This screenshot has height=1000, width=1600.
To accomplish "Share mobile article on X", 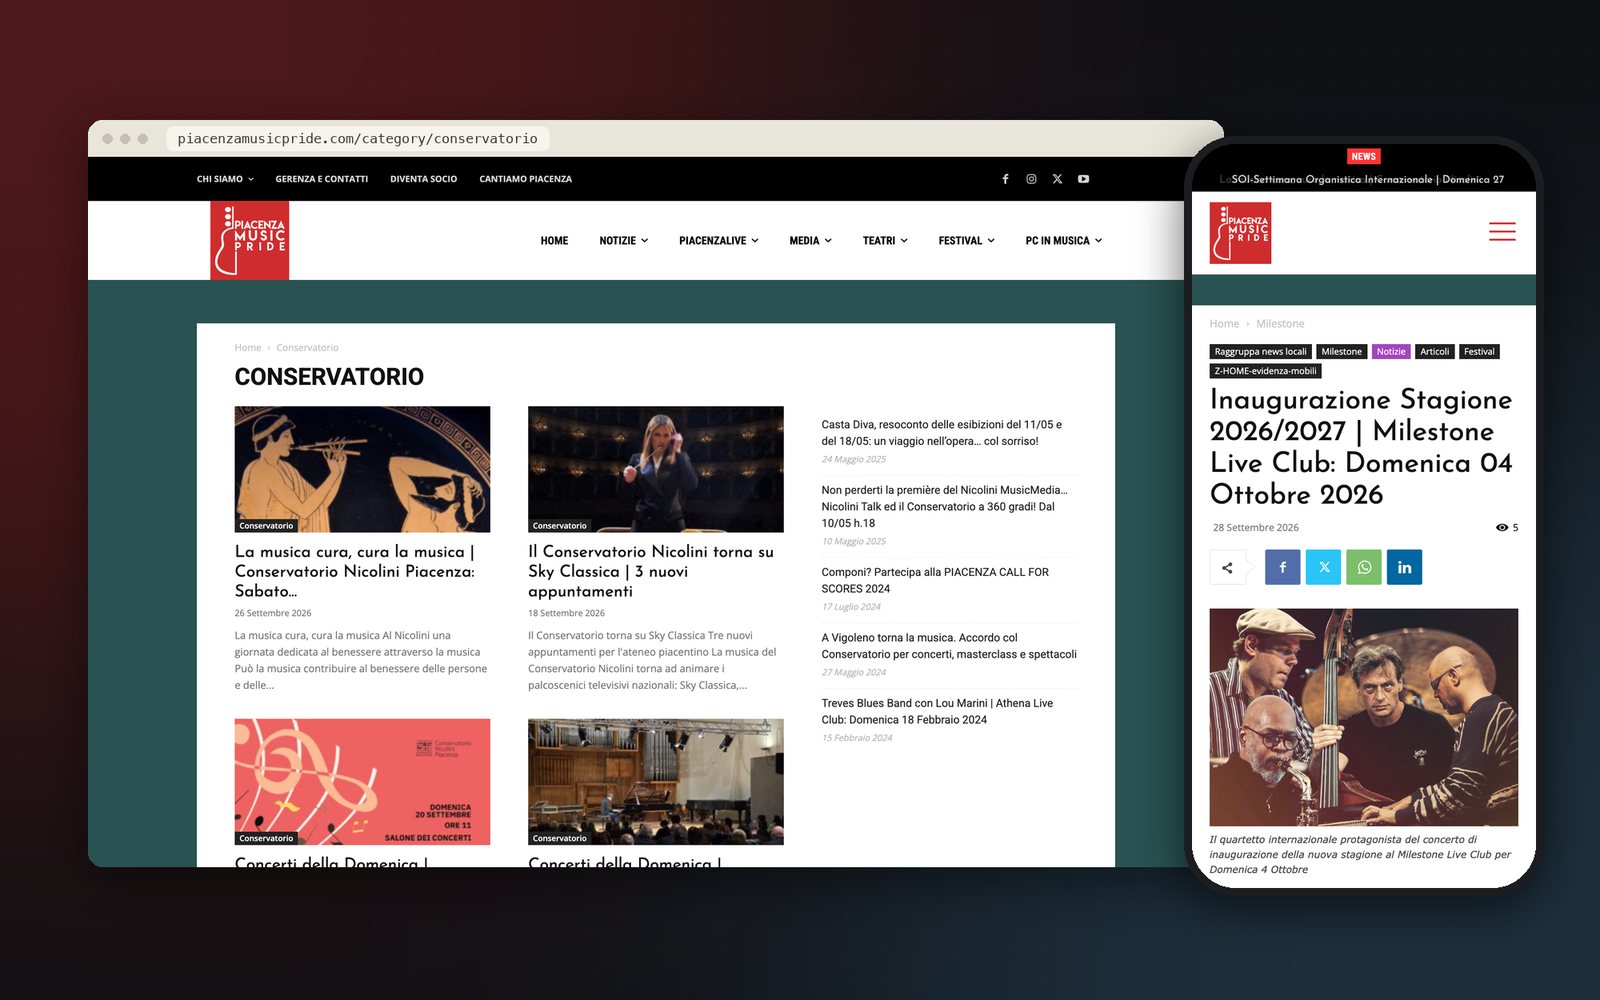I will [x=1323, y=567].
